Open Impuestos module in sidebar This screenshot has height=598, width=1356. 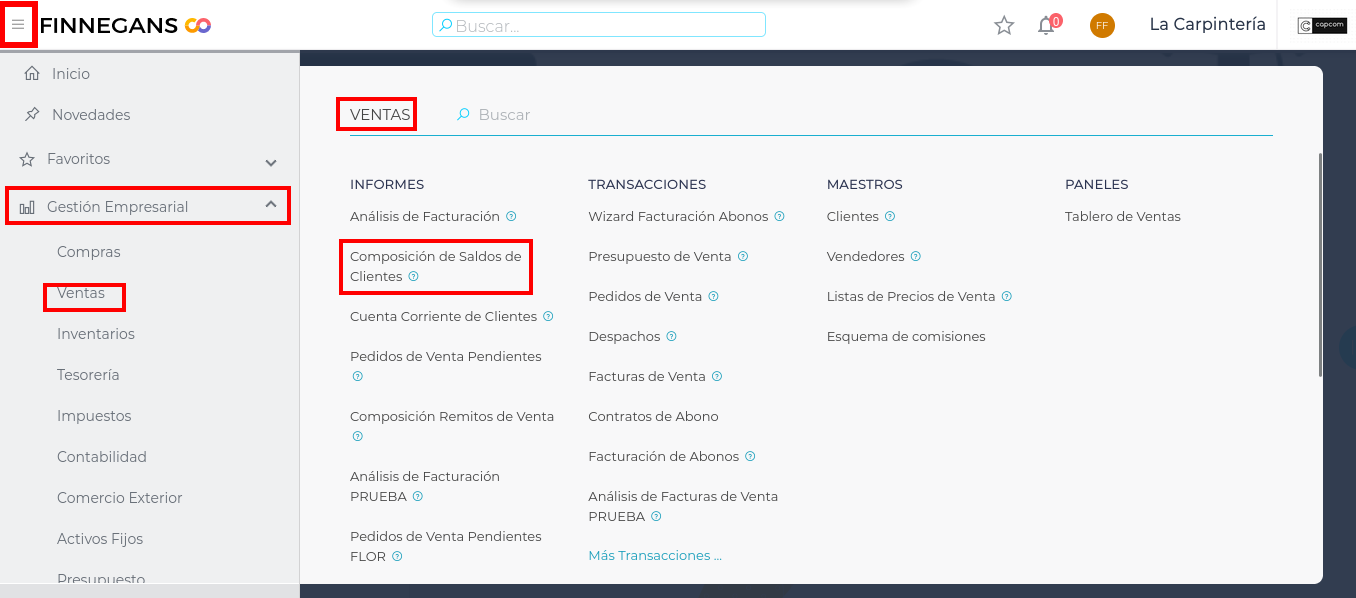94,416
